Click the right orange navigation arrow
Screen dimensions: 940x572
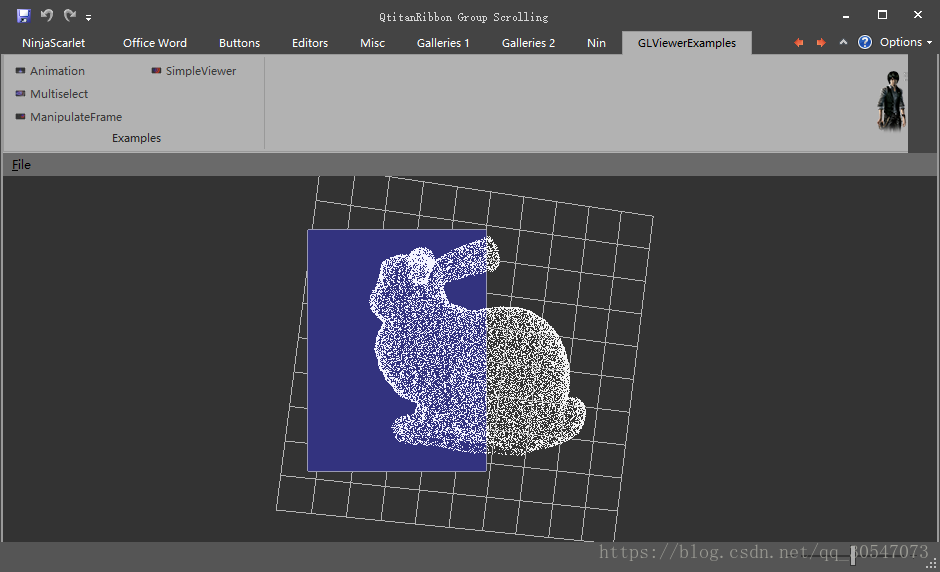pyautogui.click(x=821, y=43)
